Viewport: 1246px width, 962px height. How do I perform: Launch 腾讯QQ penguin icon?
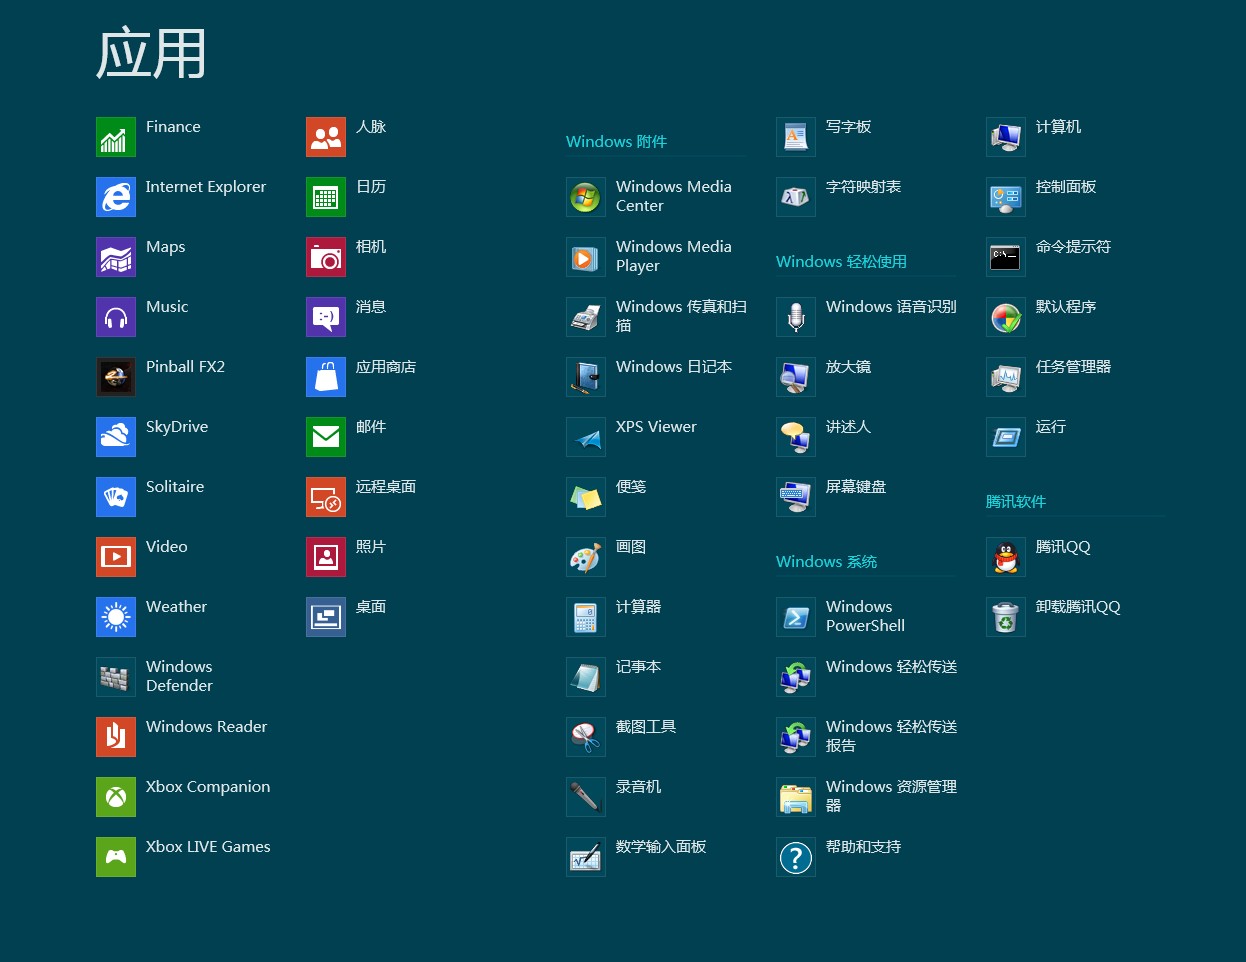tap(1006, 557)
